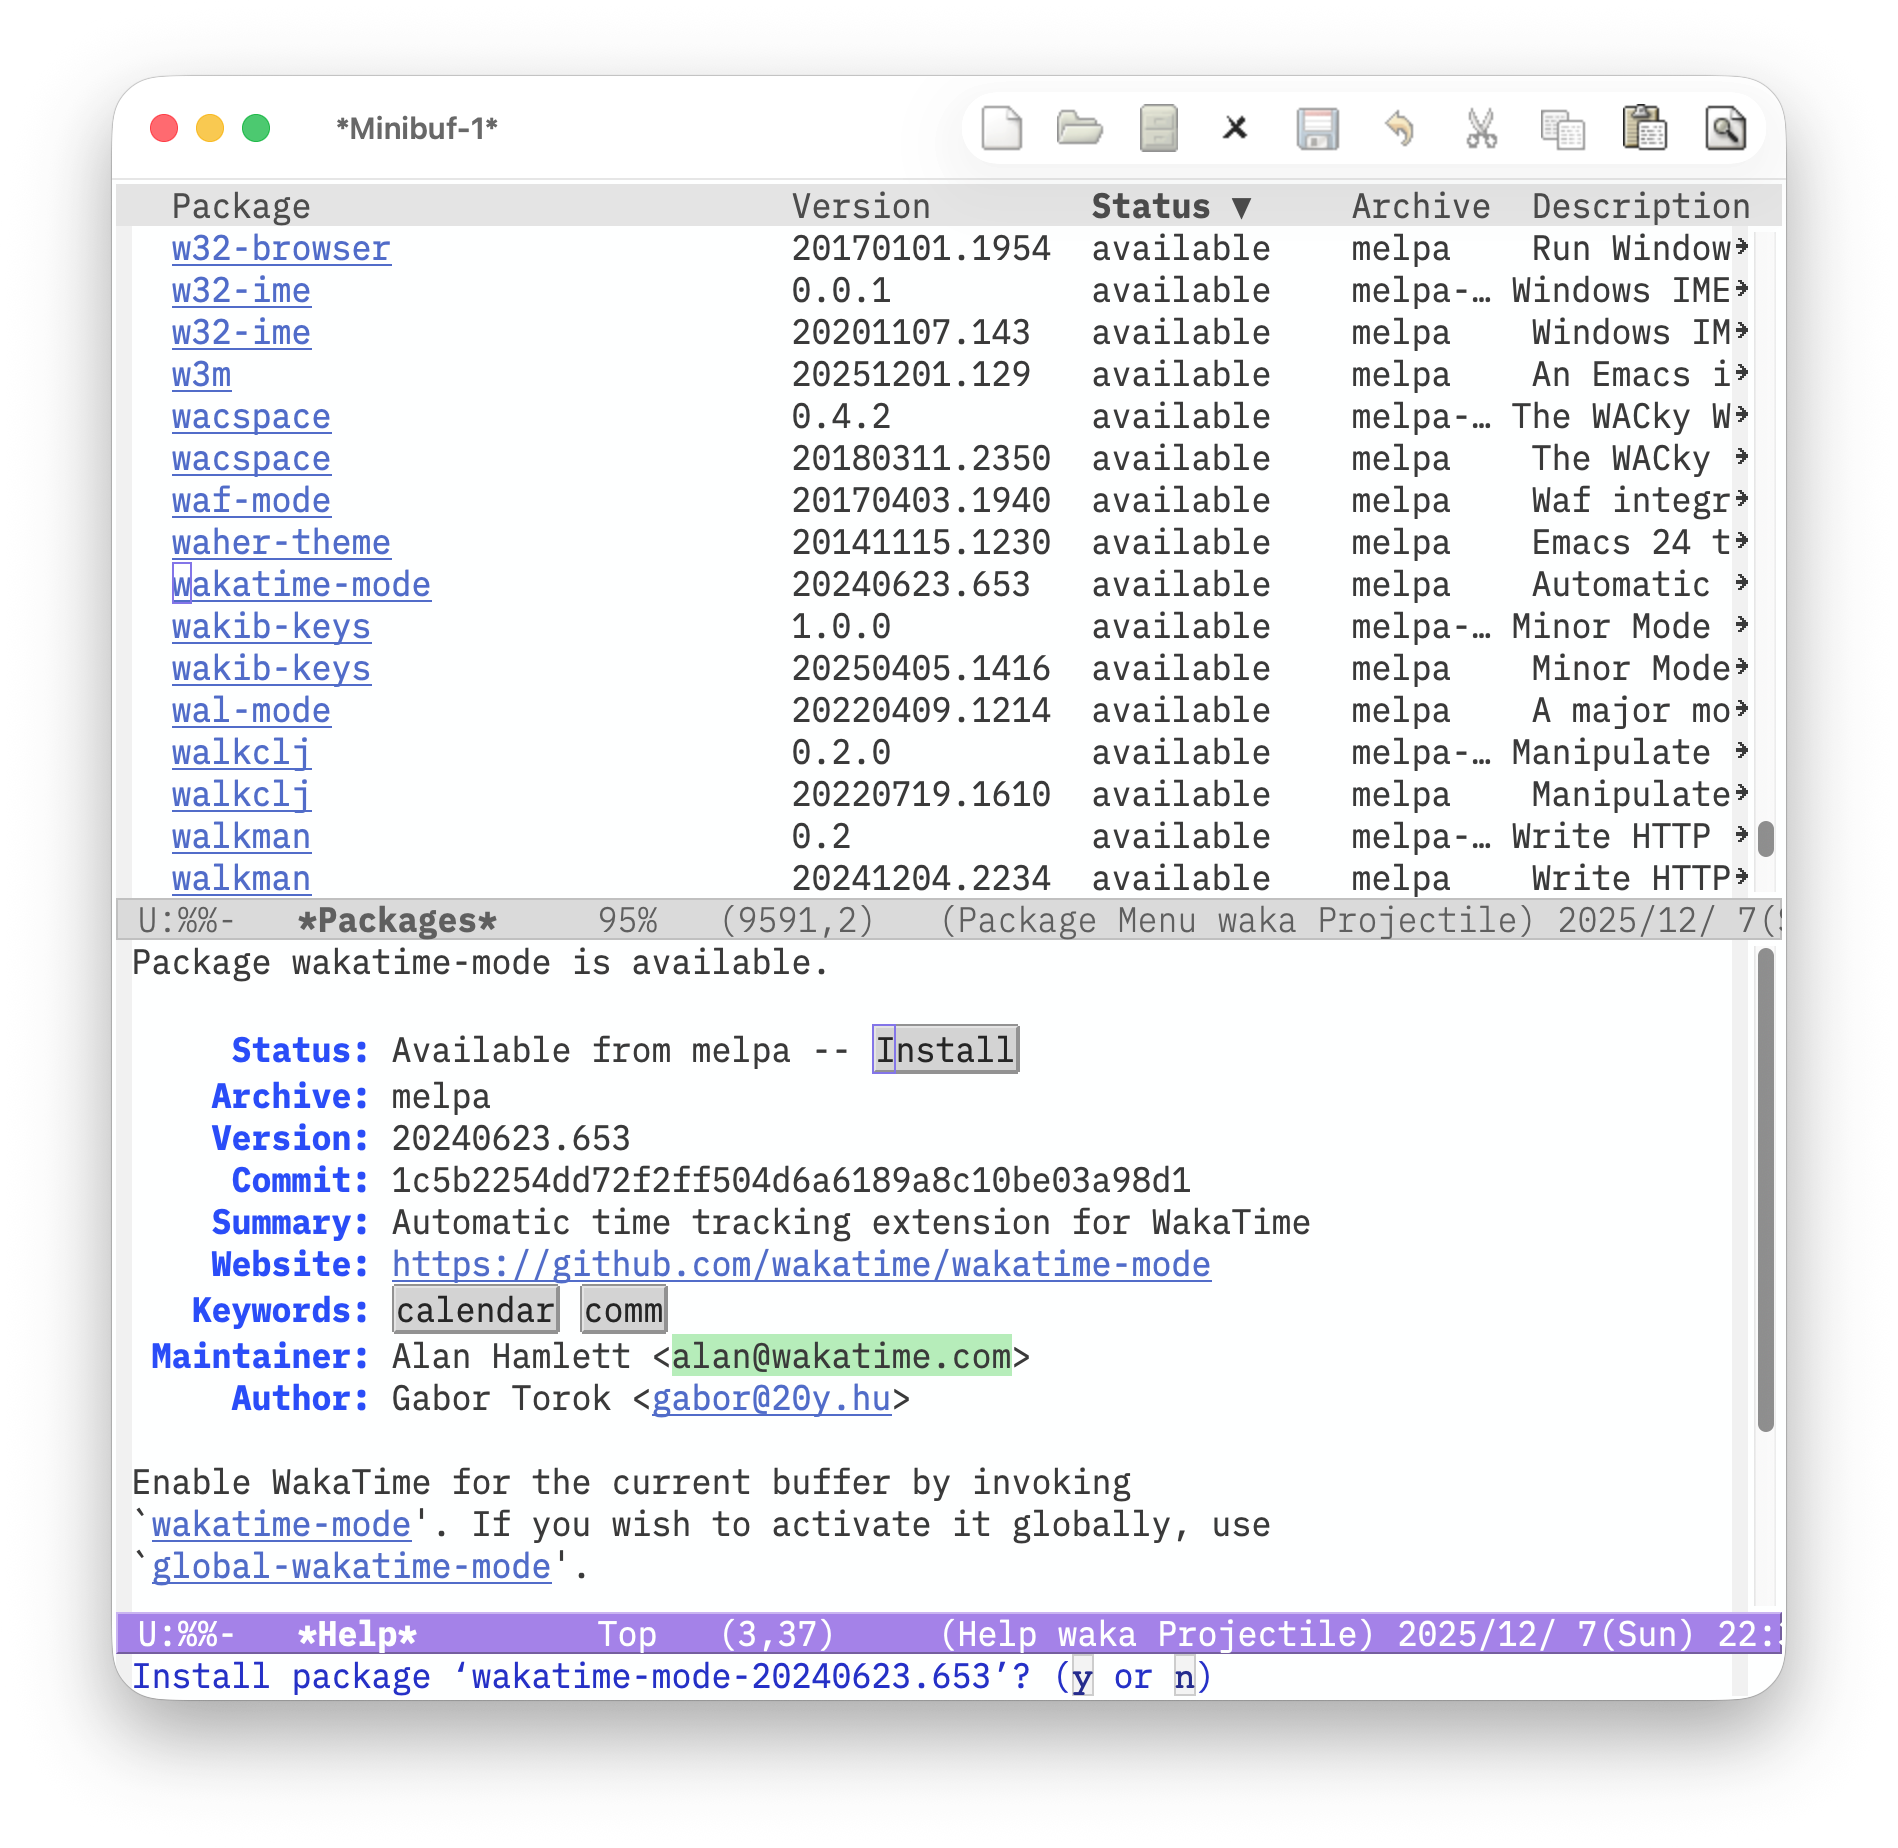Viewport: 1898px width, 1848px height.
Task: Open wakib-keys version 1.0.0 link
Action: pos(271,626)
